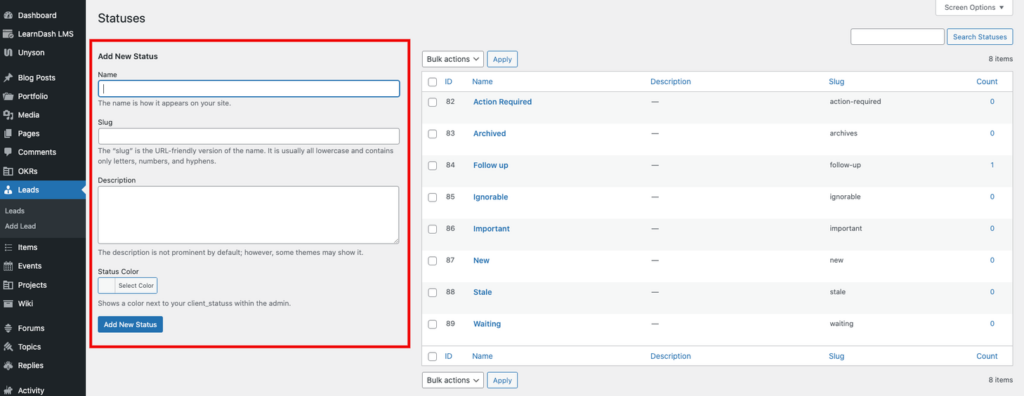This screenshot has height=396, width=1024.
Task: Check the Action Required row checkbox
Action: (432, 103)
